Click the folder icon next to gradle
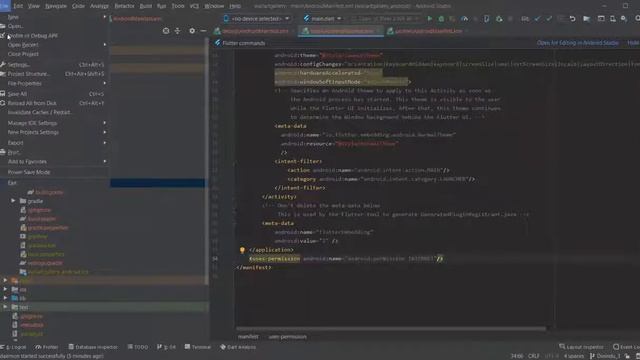The height and width of the screenshot is (360, 640). (x=23, y=201)
